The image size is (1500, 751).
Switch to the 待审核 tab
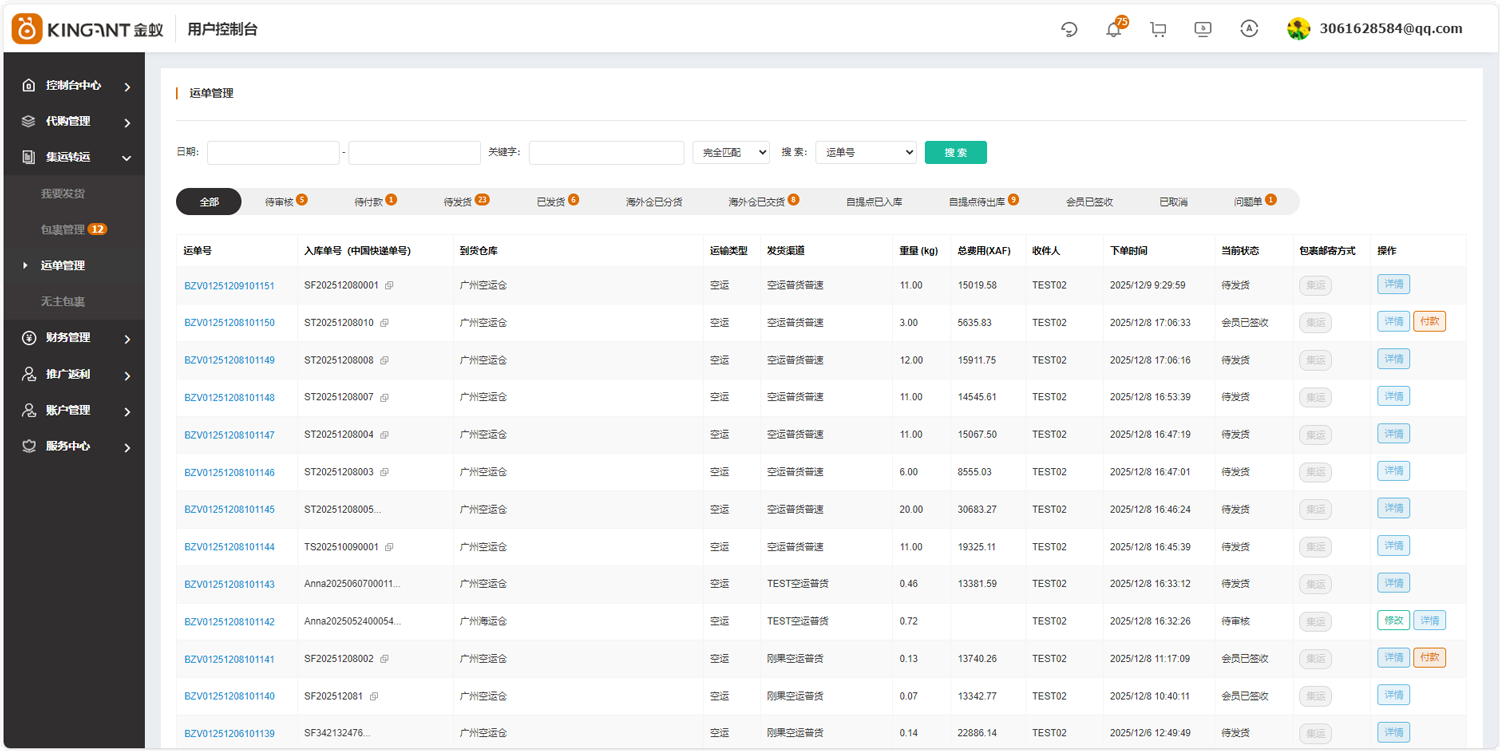coord(279,202)
